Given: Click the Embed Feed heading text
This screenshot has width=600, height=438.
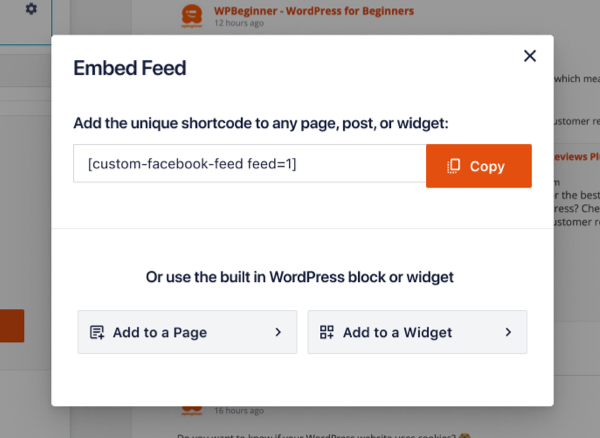Looking at the screenshot, I should click(130, 69).
